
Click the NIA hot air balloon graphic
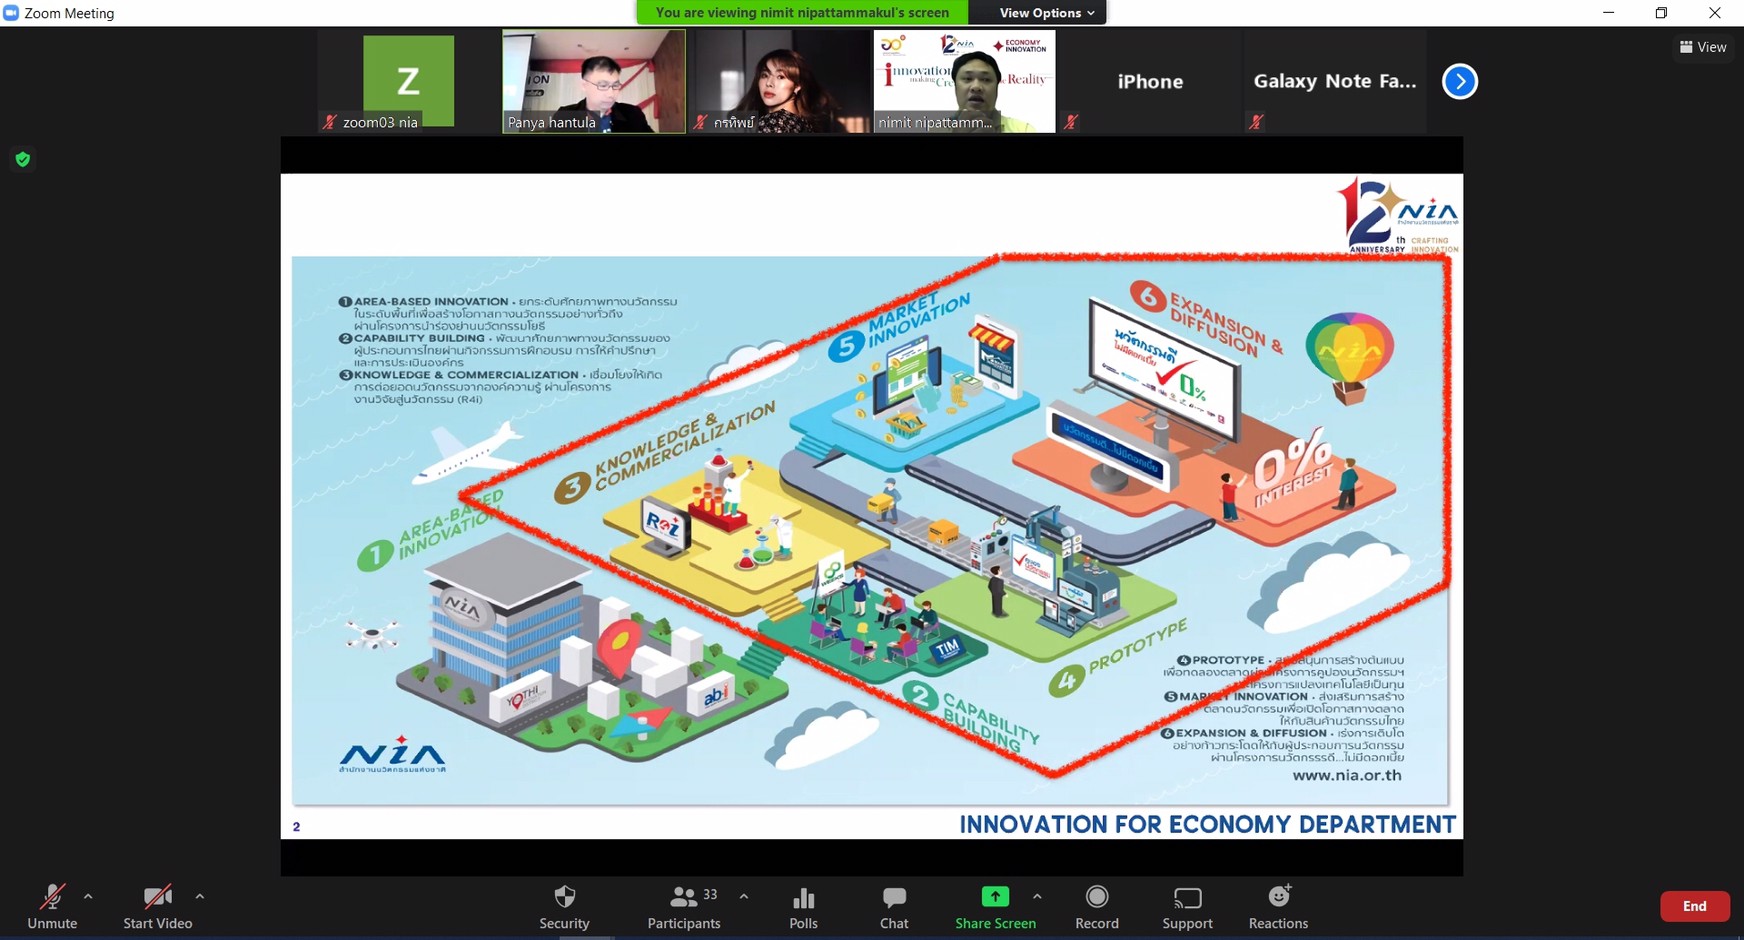[x=1350, y=358]
